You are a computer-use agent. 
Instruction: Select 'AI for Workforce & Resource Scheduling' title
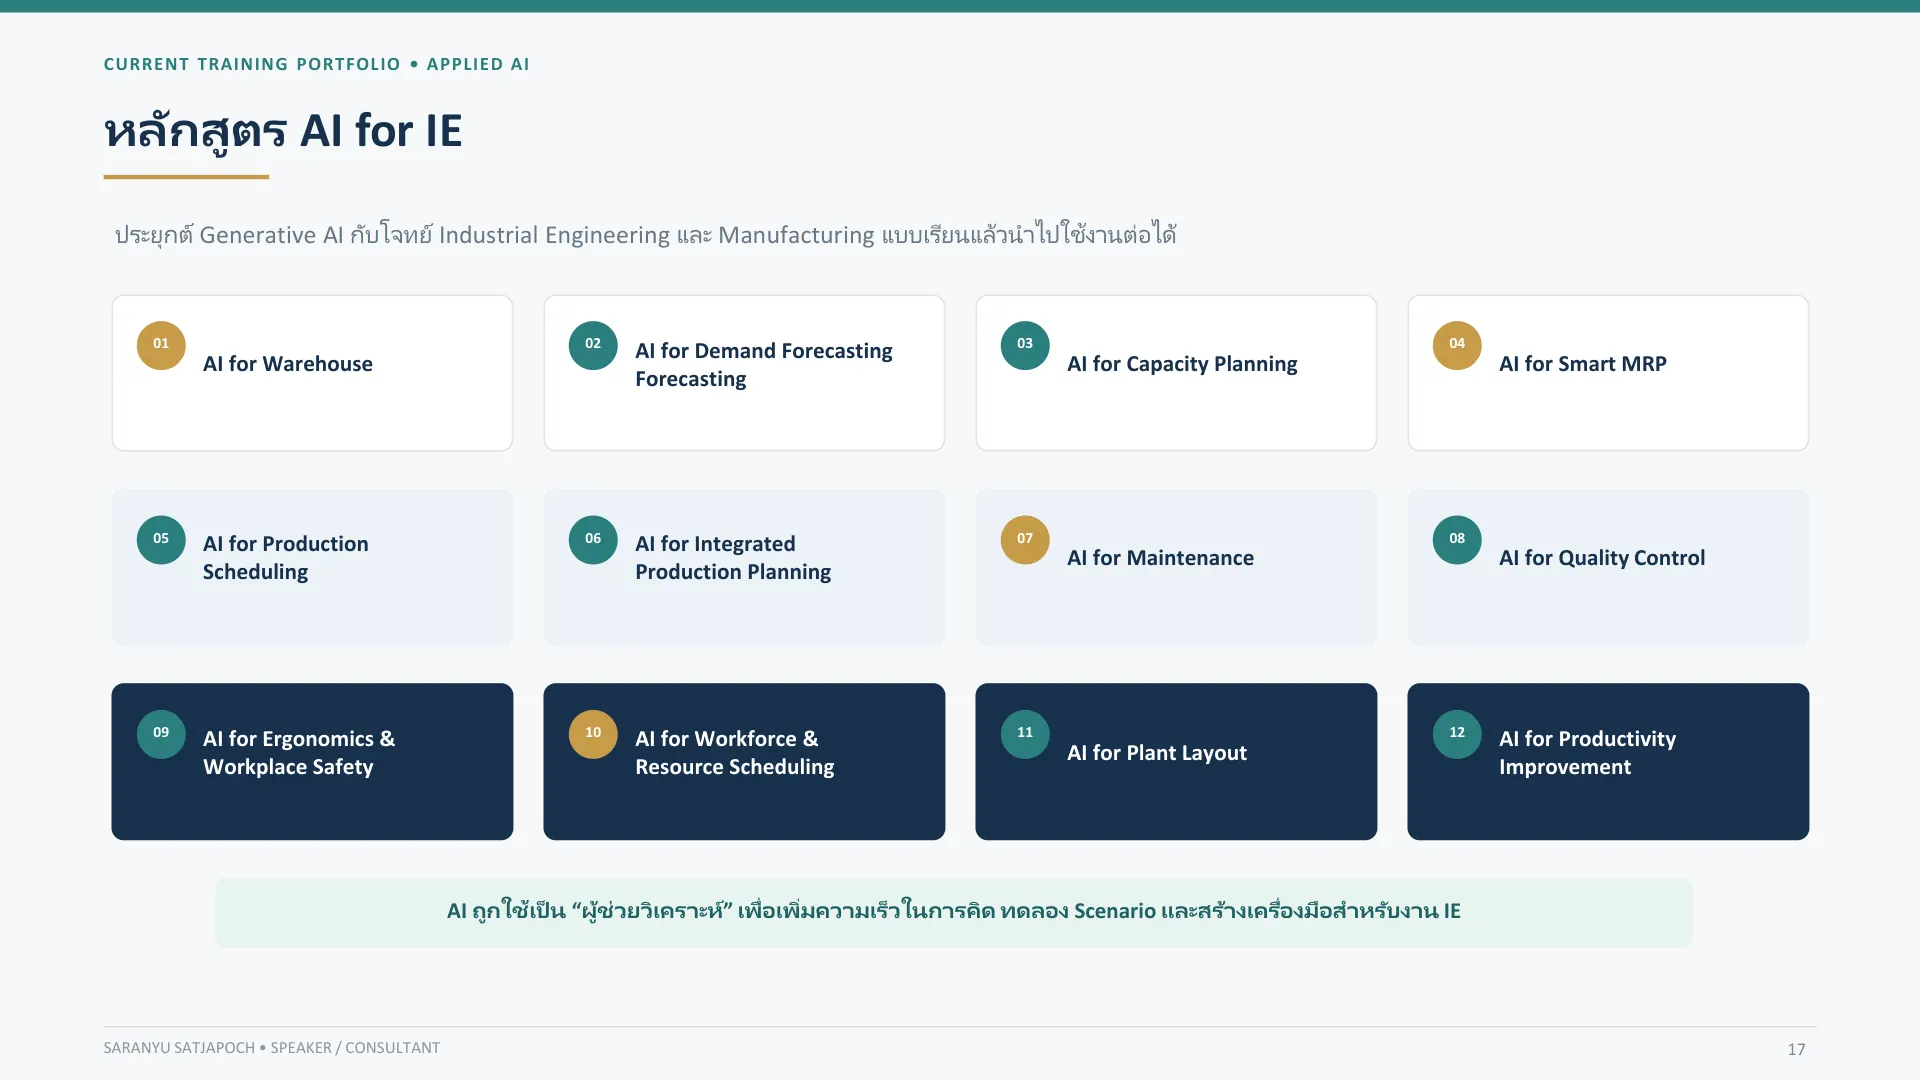[735, 753]
